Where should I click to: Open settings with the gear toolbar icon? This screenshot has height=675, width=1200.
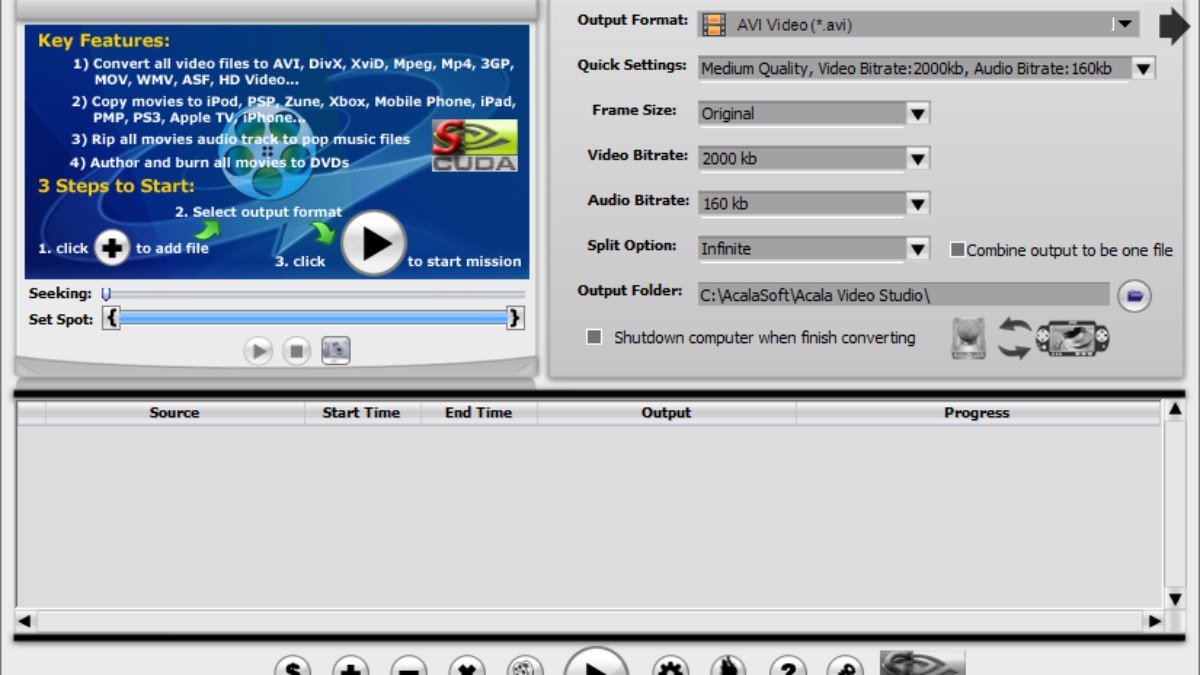[670, 665]
